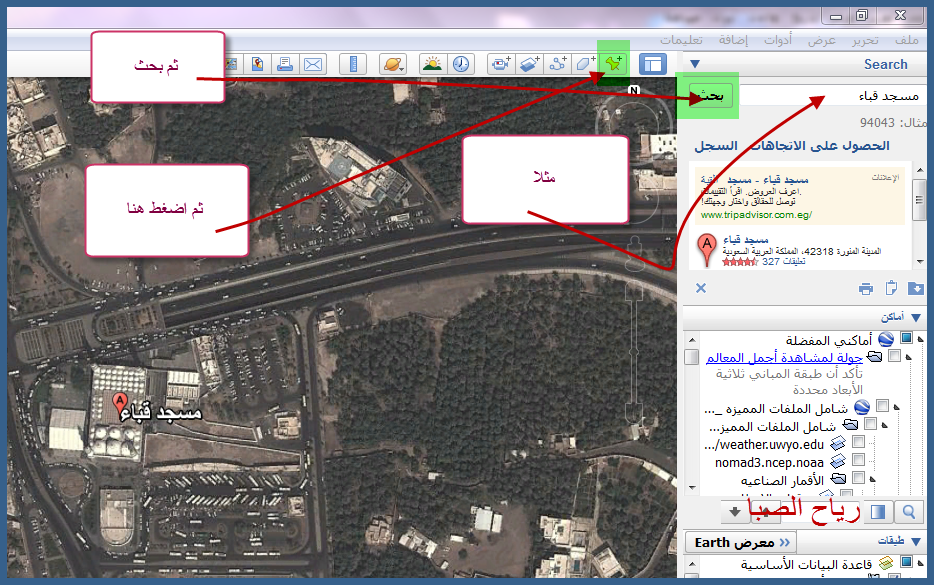934x585 pixels.
Task: Select the Add Image Overlay tool
Action: [x=529, y=63]
